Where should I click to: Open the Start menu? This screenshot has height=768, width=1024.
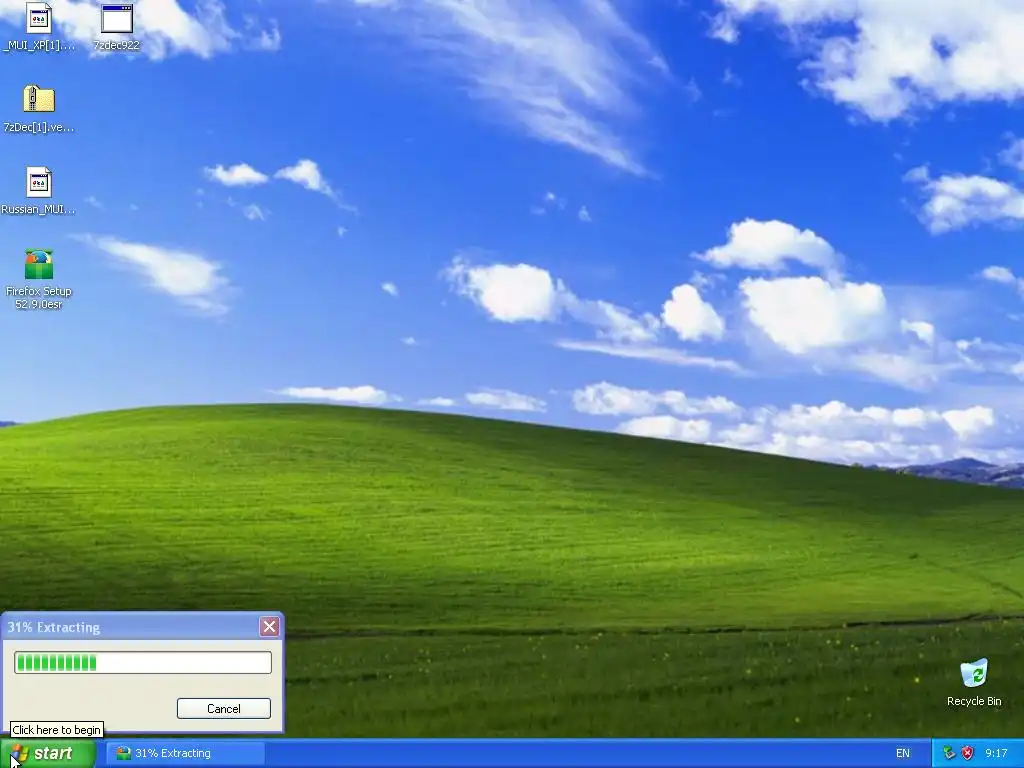coord(48,753)
